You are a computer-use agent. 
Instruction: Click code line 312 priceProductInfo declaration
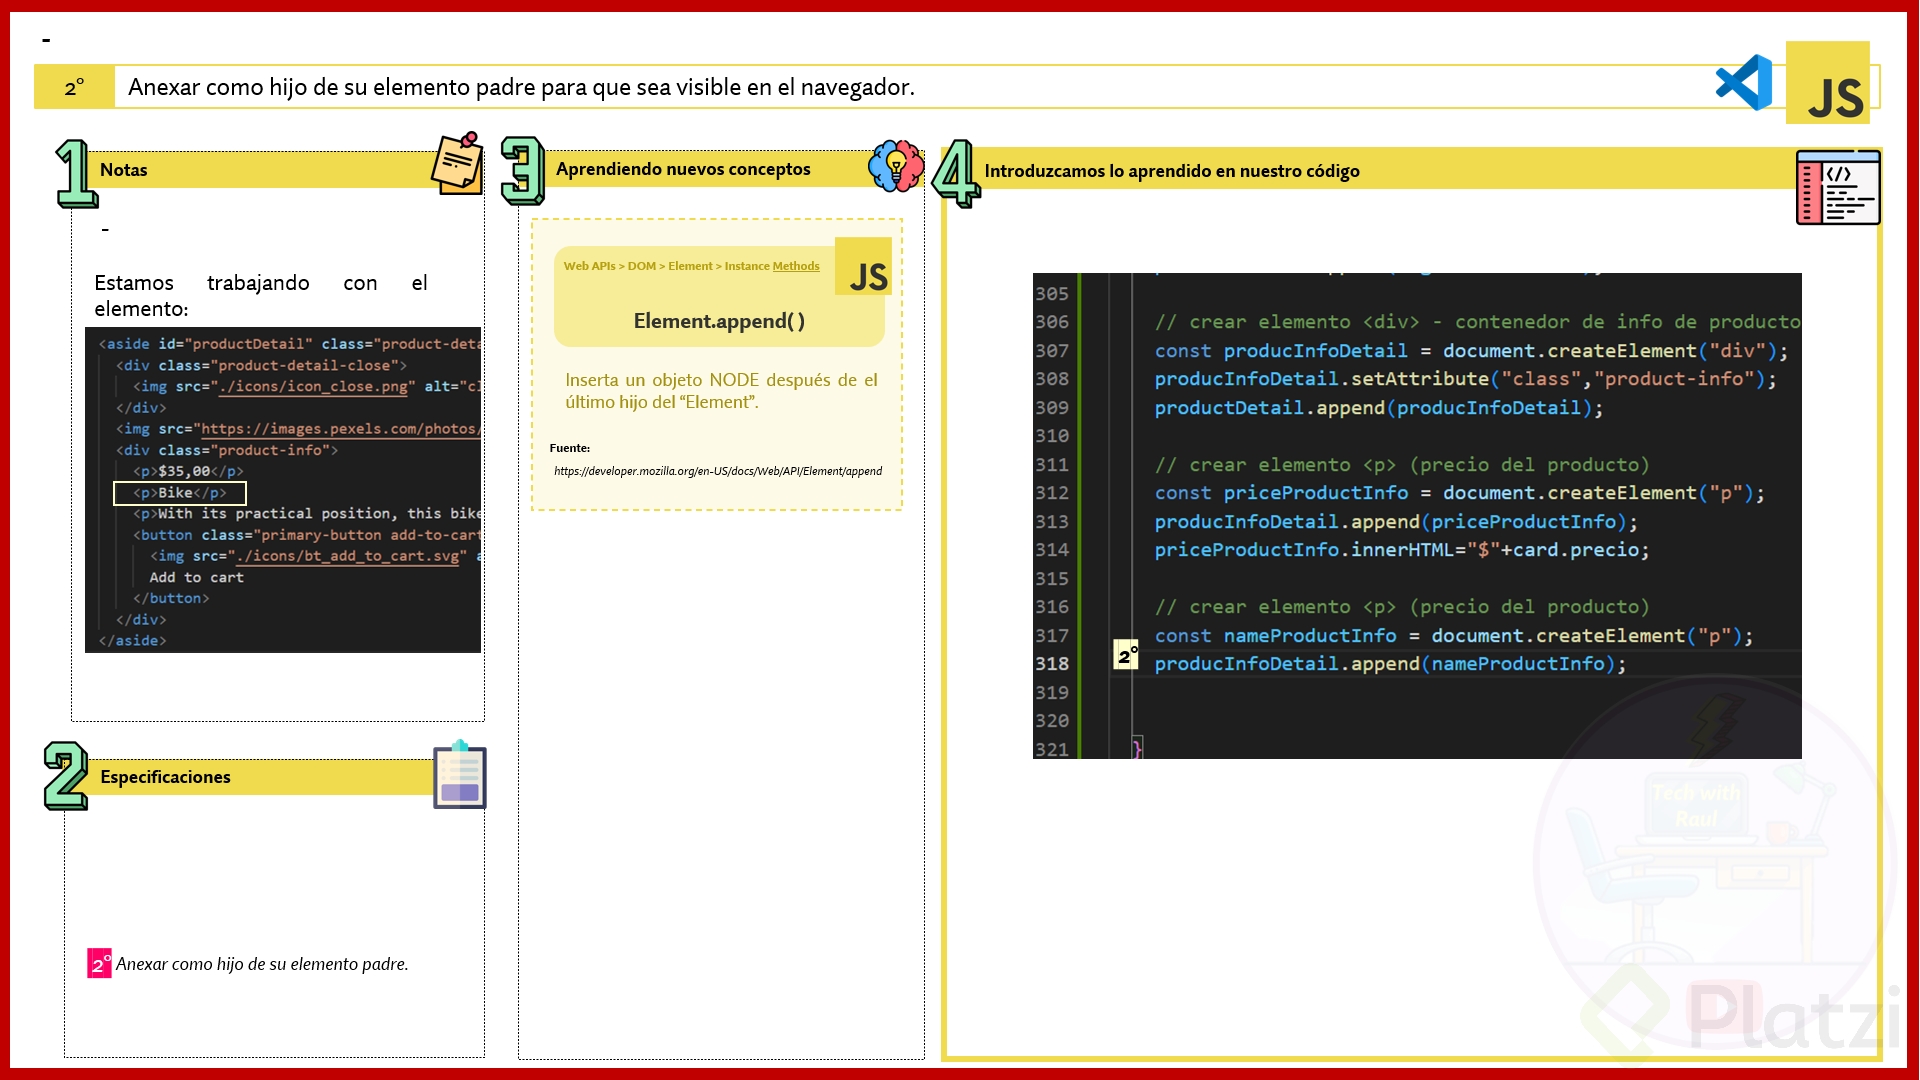point(1460,493)
